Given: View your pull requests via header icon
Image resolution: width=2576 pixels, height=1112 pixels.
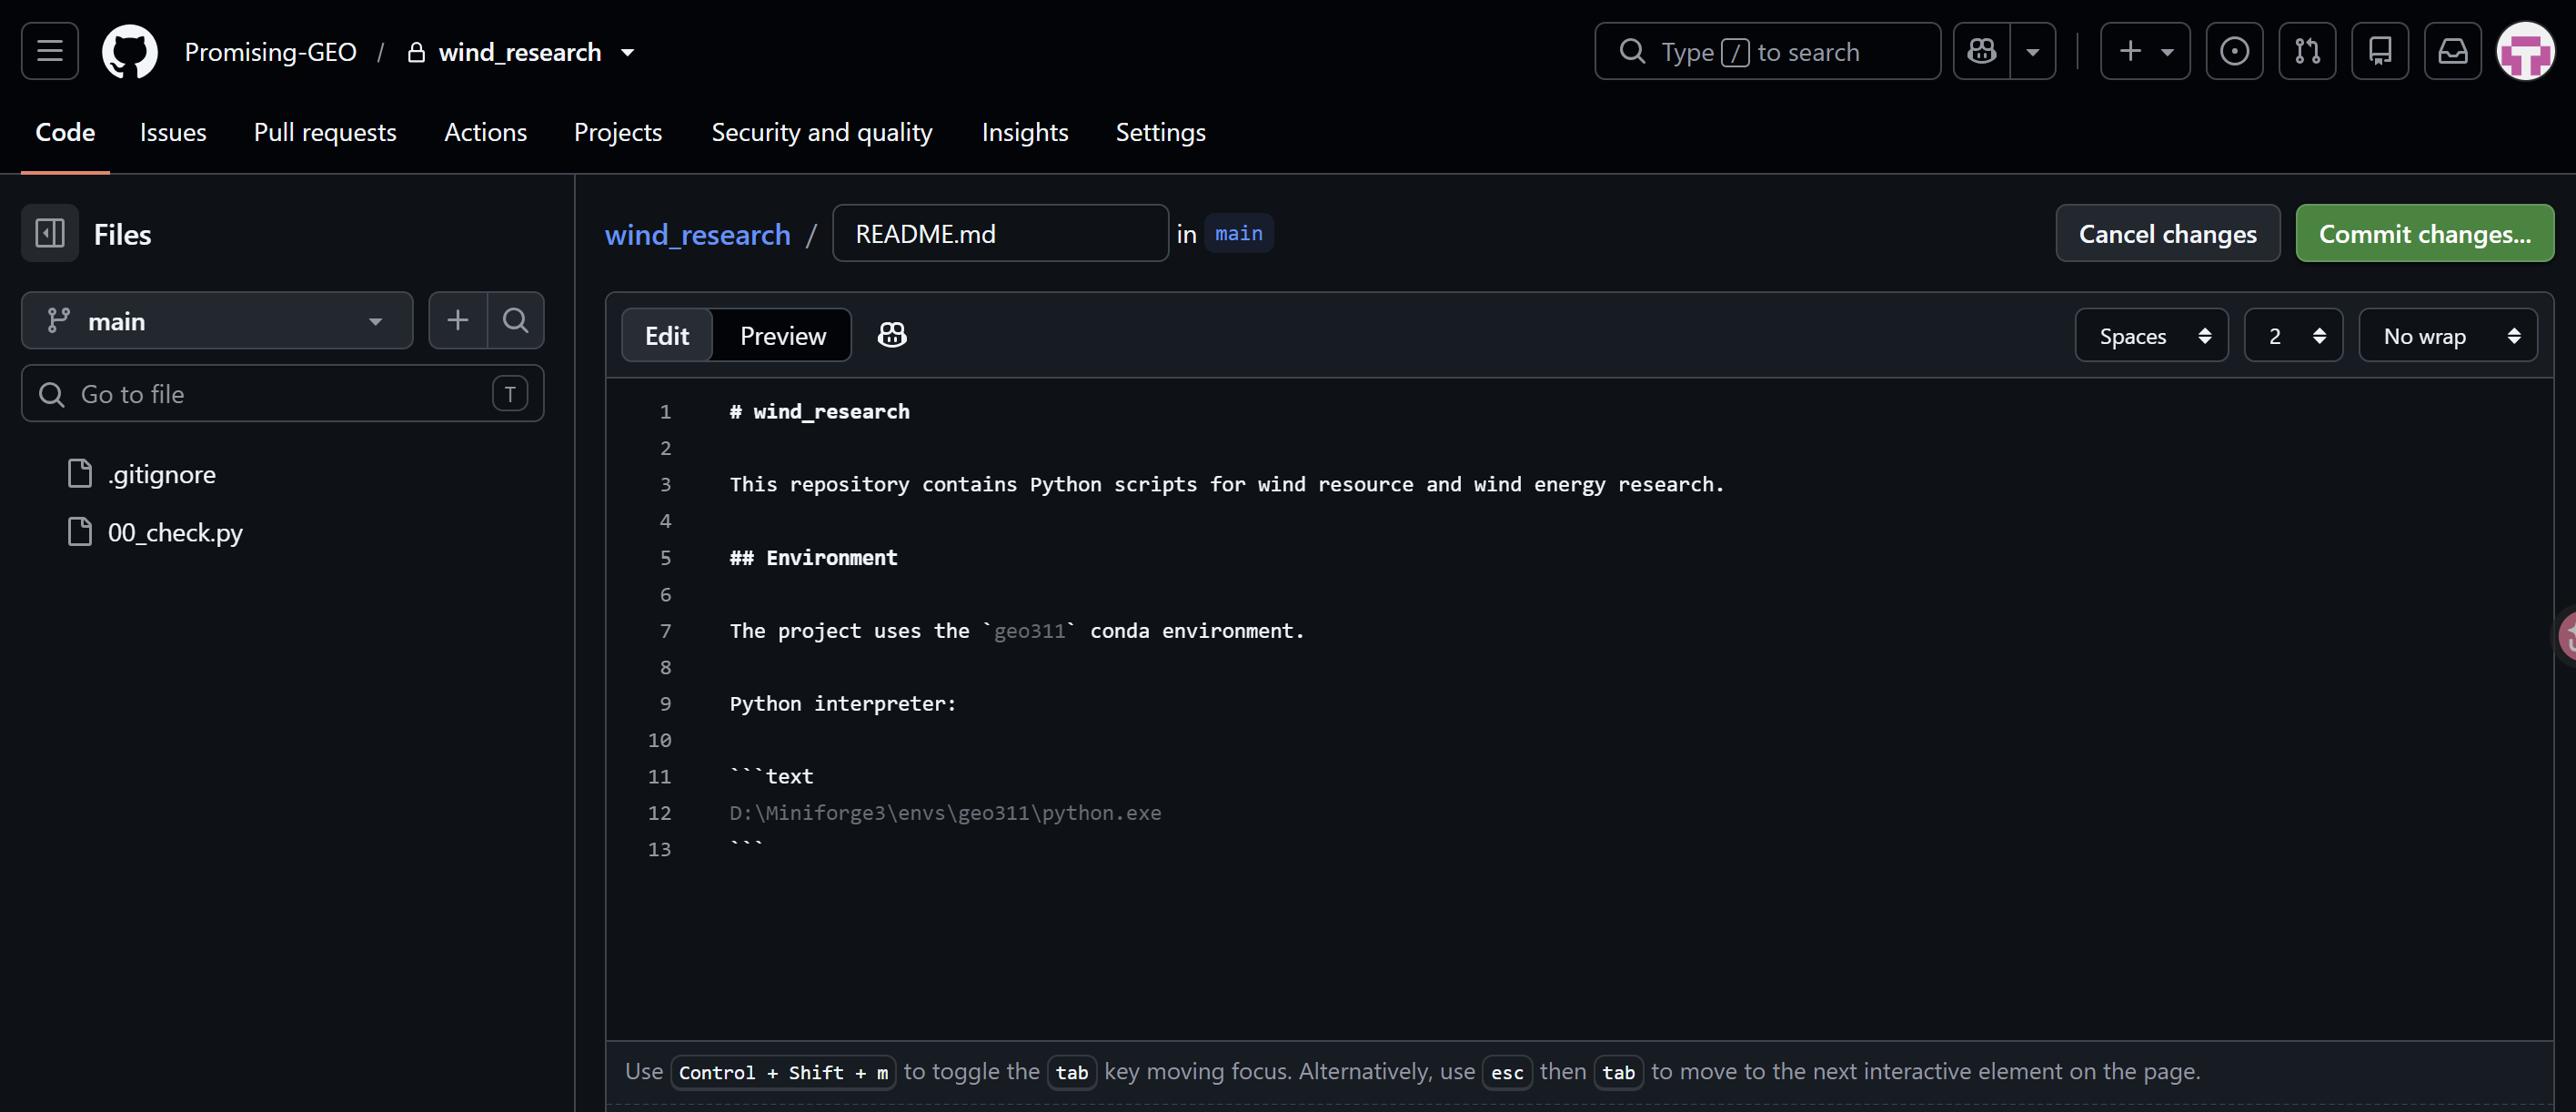Looking at the screenshot, I should tap(2308, 51).
